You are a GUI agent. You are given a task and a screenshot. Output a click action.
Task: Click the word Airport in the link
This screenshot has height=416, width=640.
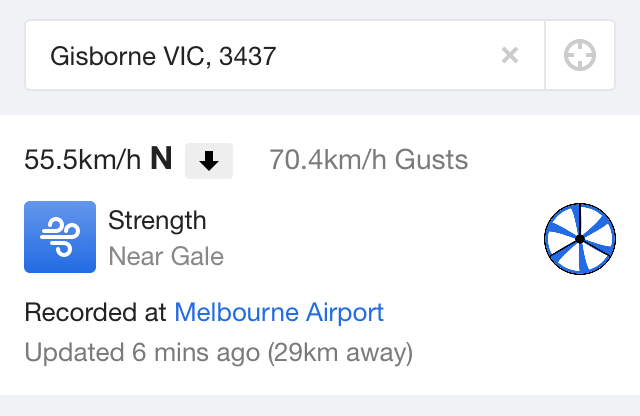click(x=345, y=314)
